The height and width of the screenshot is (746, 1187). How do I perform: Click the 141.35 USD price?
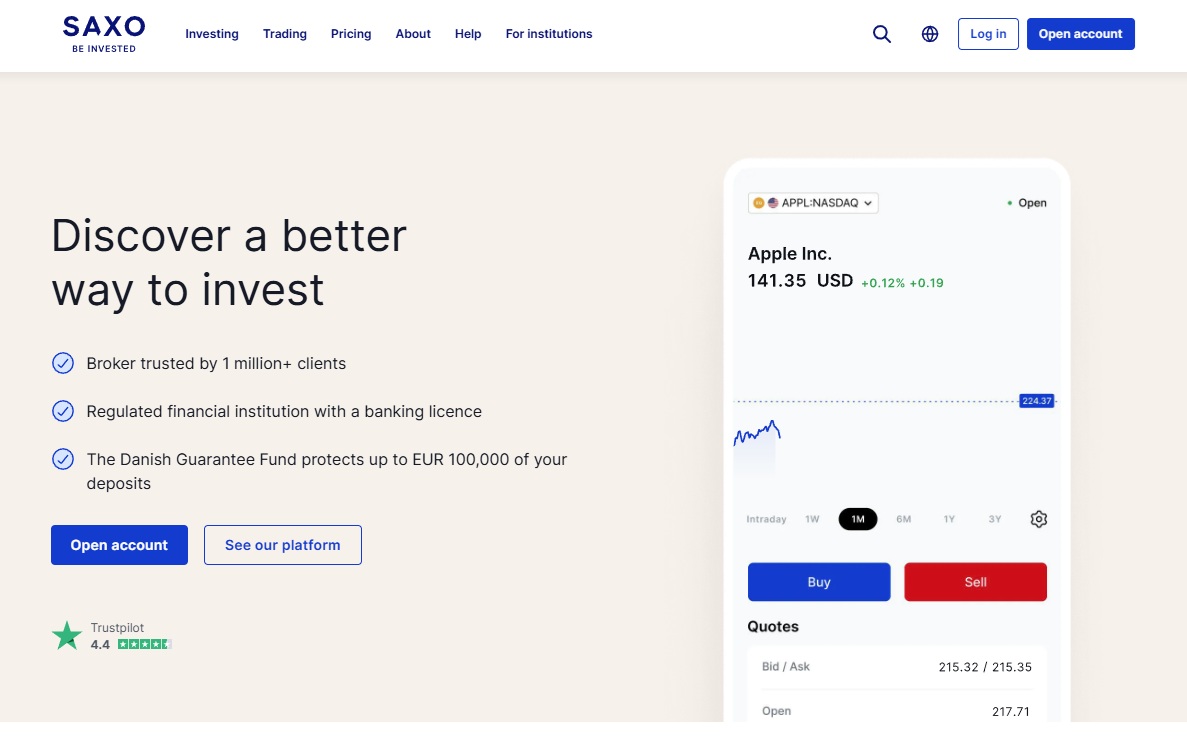[x=800, y=281]
